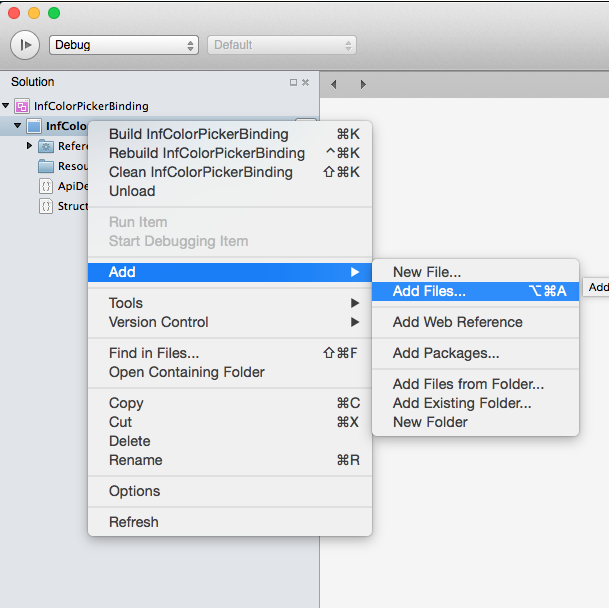
Task: Choose Add Existing Folder...
Action: pos(475,403)
